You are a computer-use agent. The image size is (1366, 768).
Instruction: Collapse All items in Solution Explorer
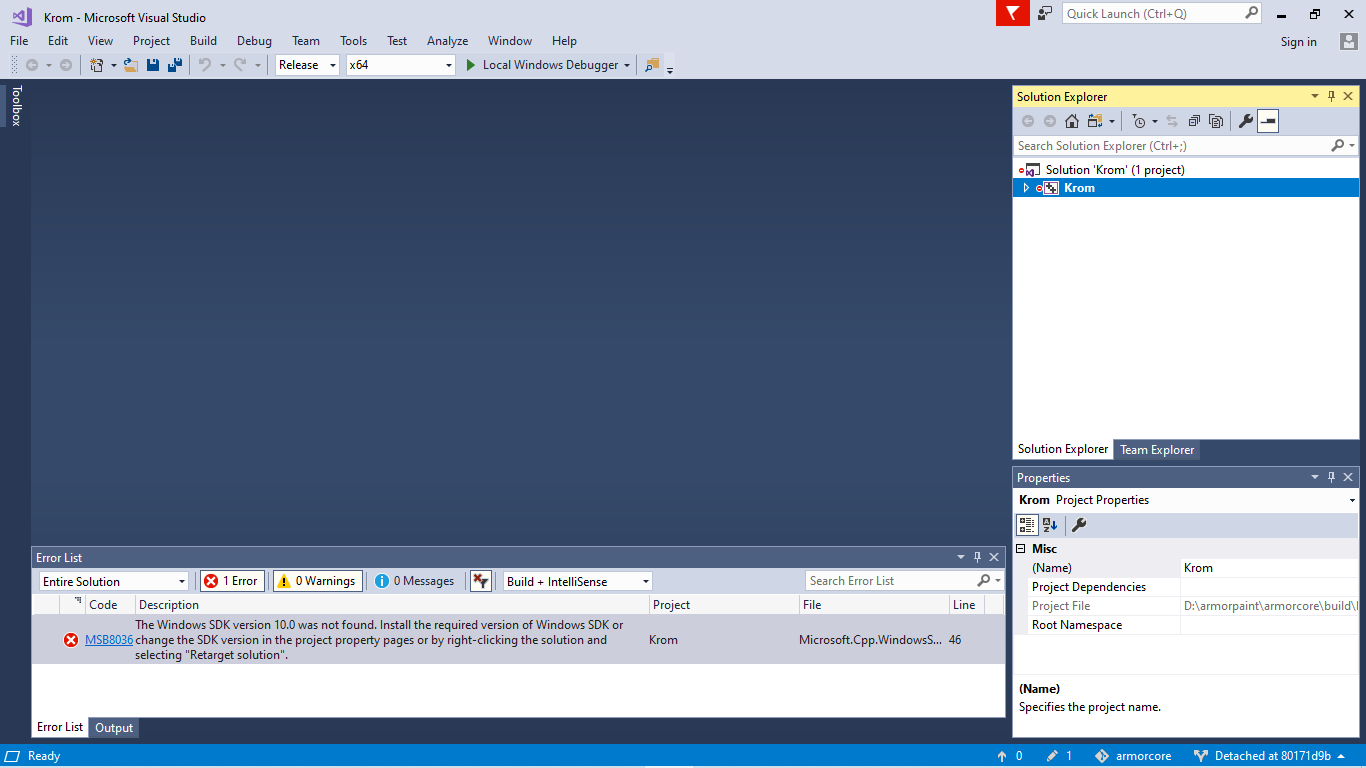[x=1193, y=120]
